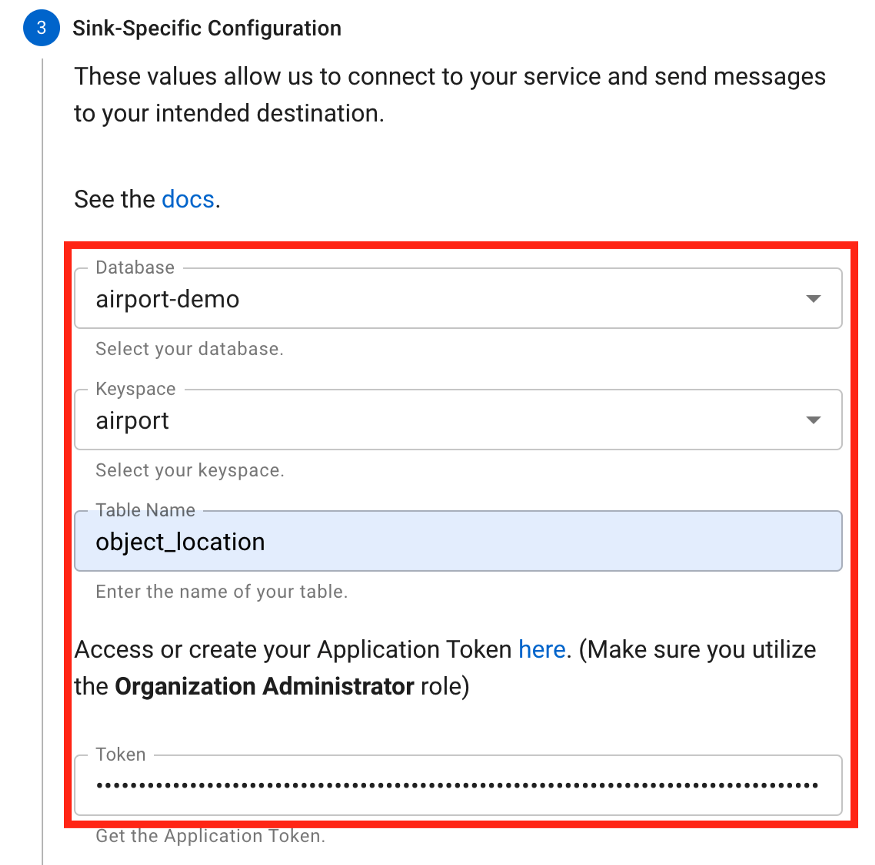The image size is (875, 865).
Task: Click the bold Organization Administrator text
Action: (264, 687)
